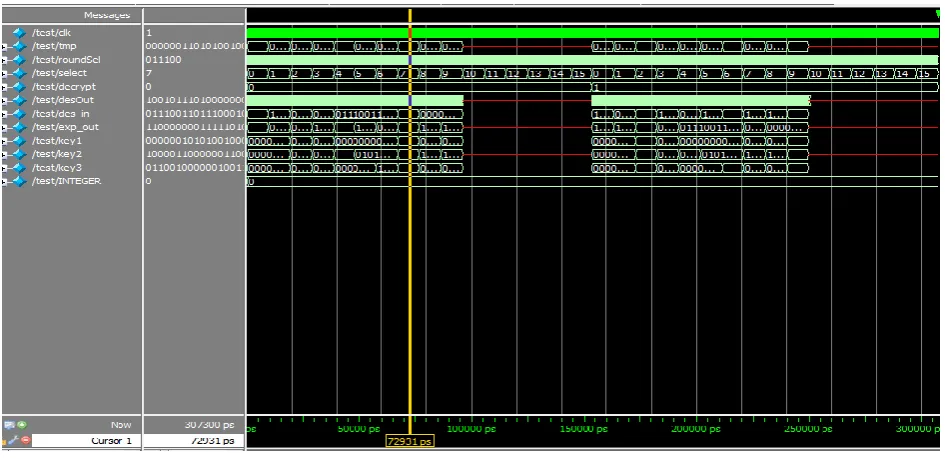
Task: Click the diamond icon for /test/desOut
Action: tap(20, 100)
